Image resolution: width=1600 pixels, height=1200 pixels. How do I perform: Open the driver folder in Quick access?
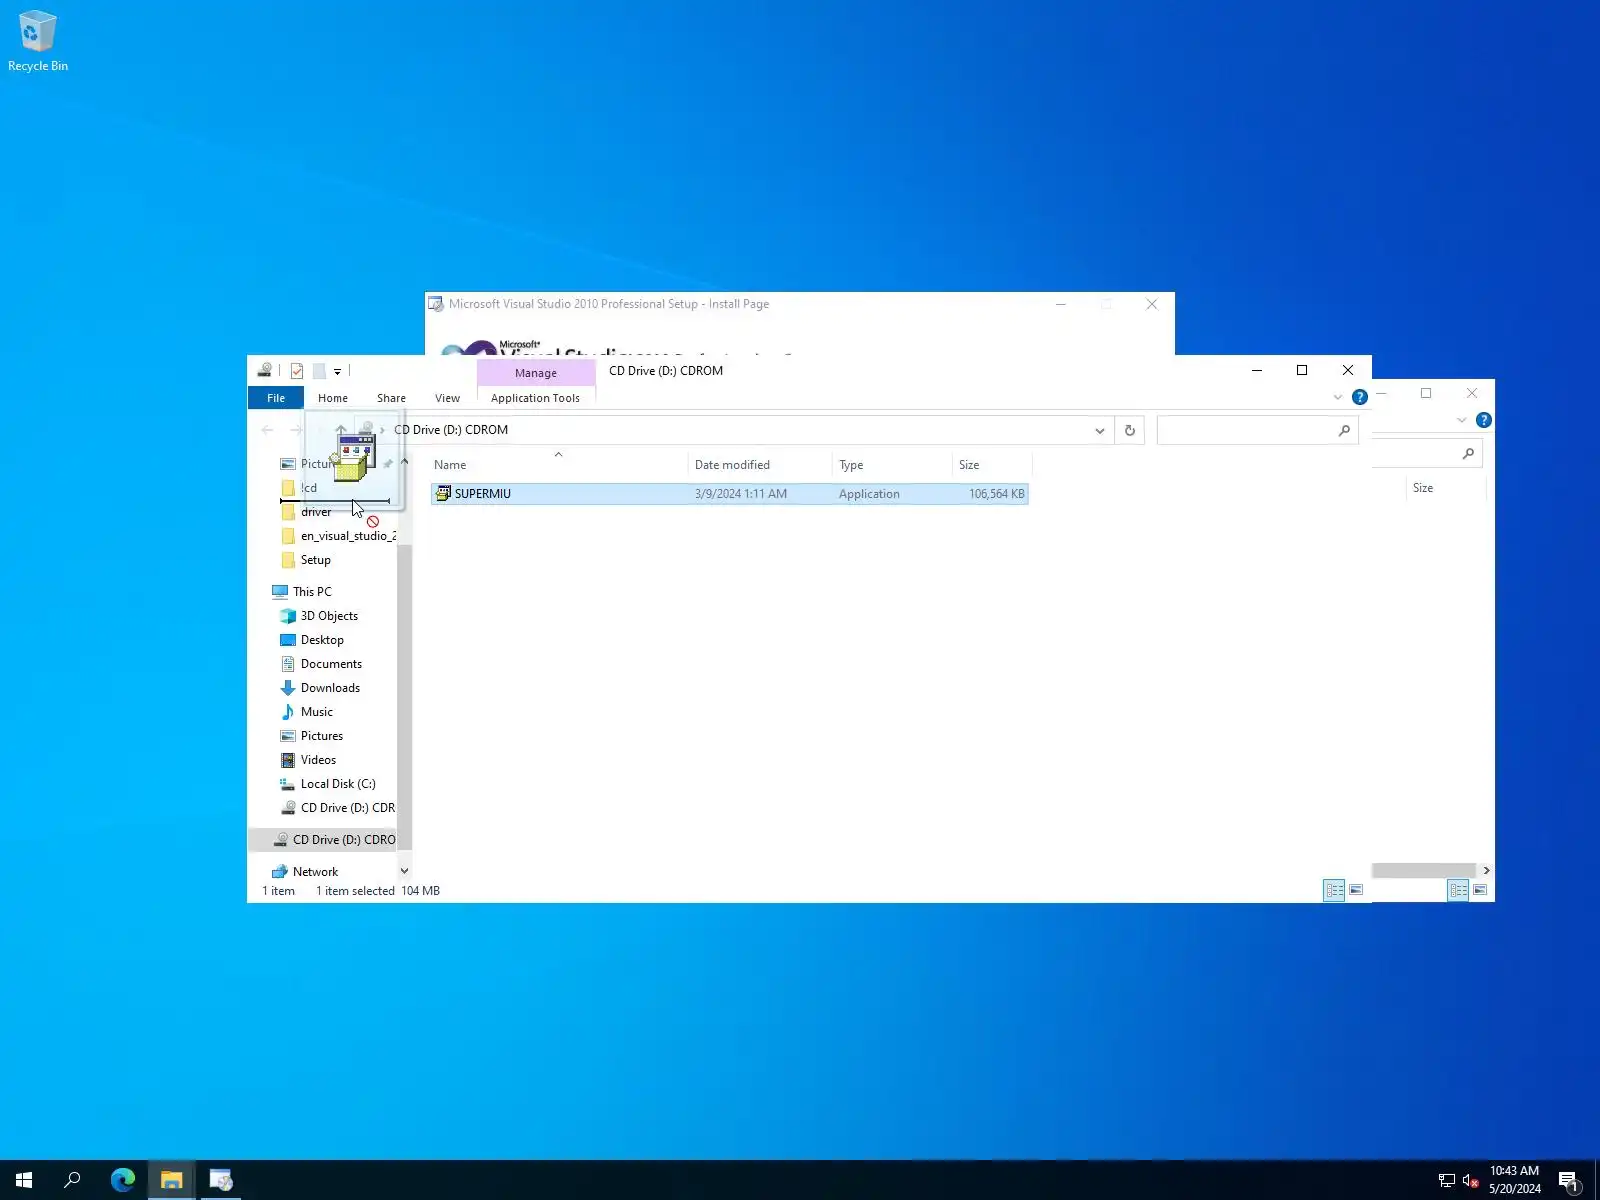point(316,512)
